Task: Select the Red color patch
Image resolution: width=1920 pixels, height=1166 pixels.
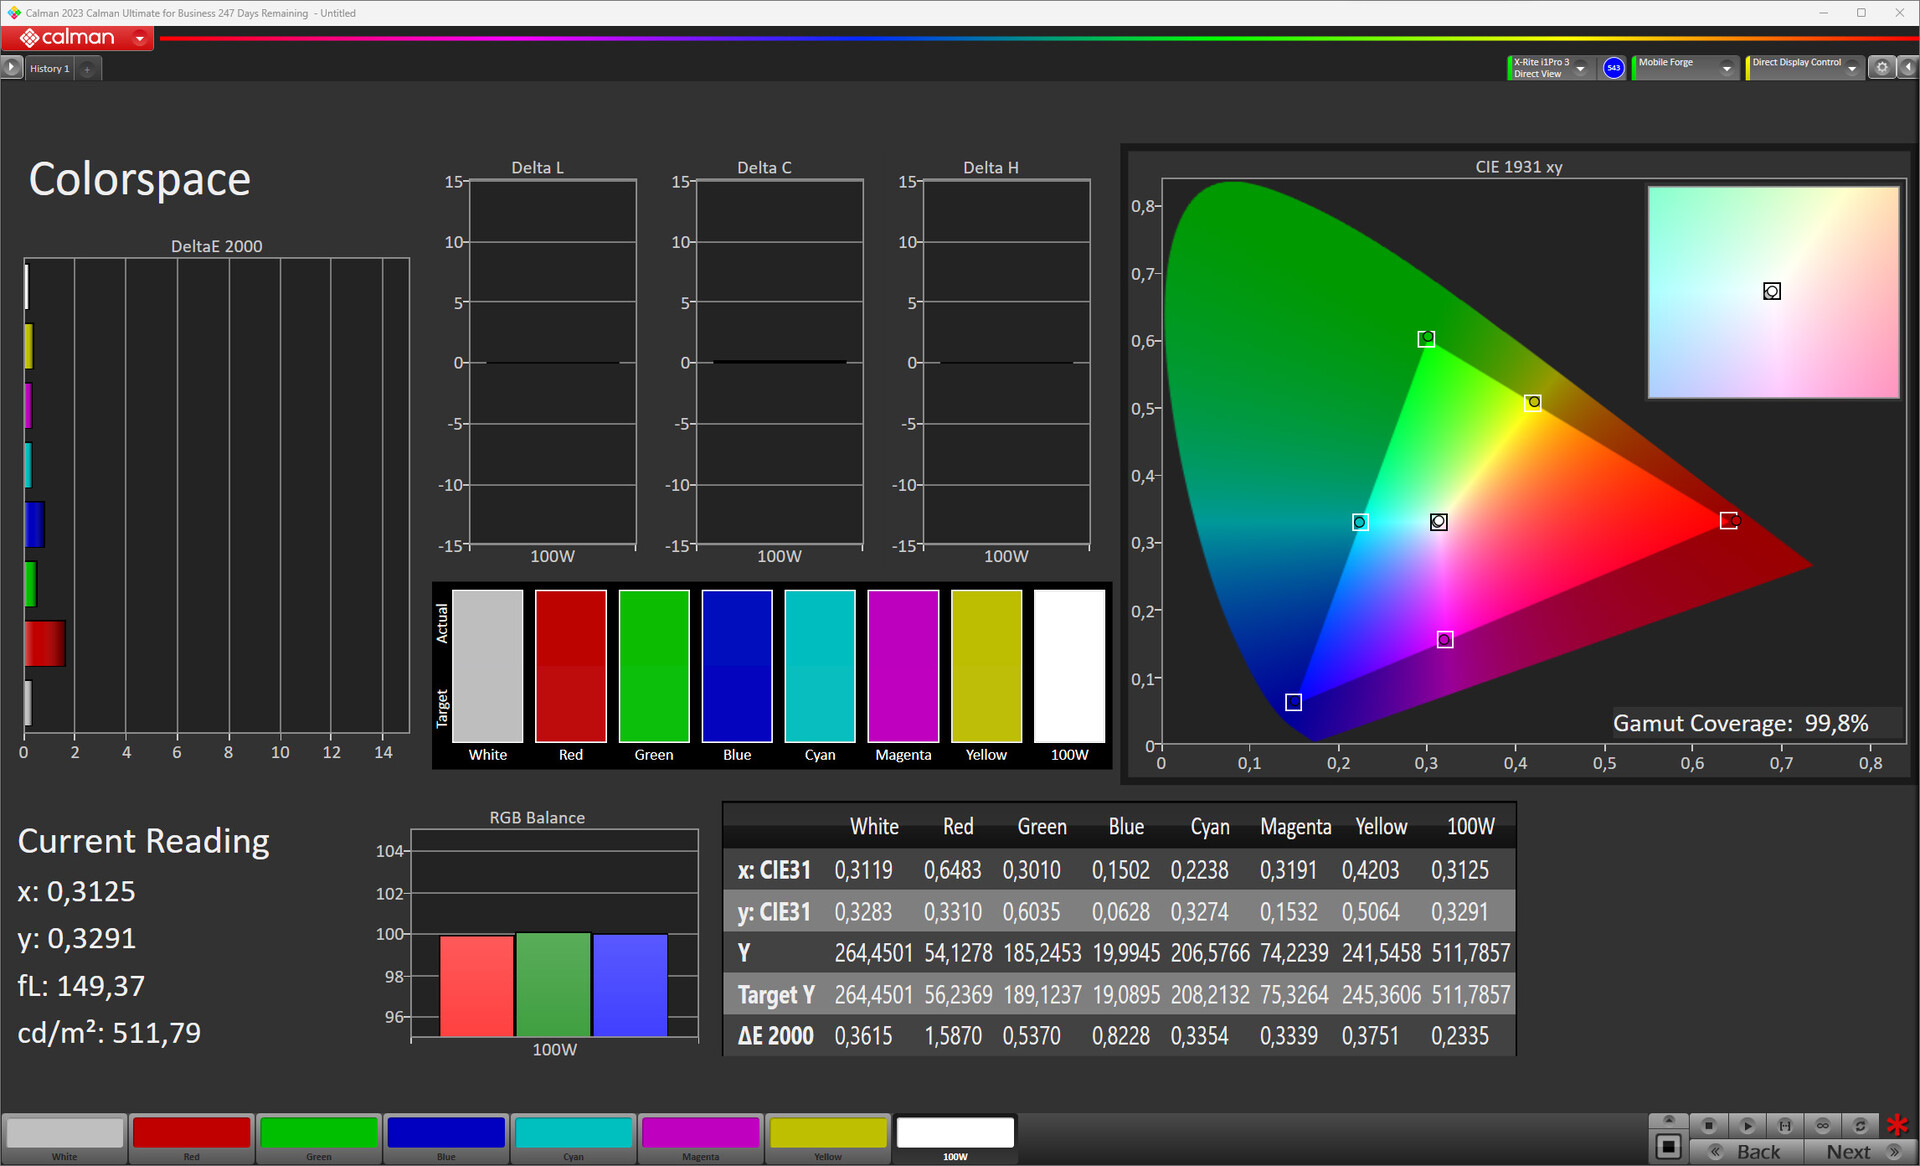Action: (191, 1139)
